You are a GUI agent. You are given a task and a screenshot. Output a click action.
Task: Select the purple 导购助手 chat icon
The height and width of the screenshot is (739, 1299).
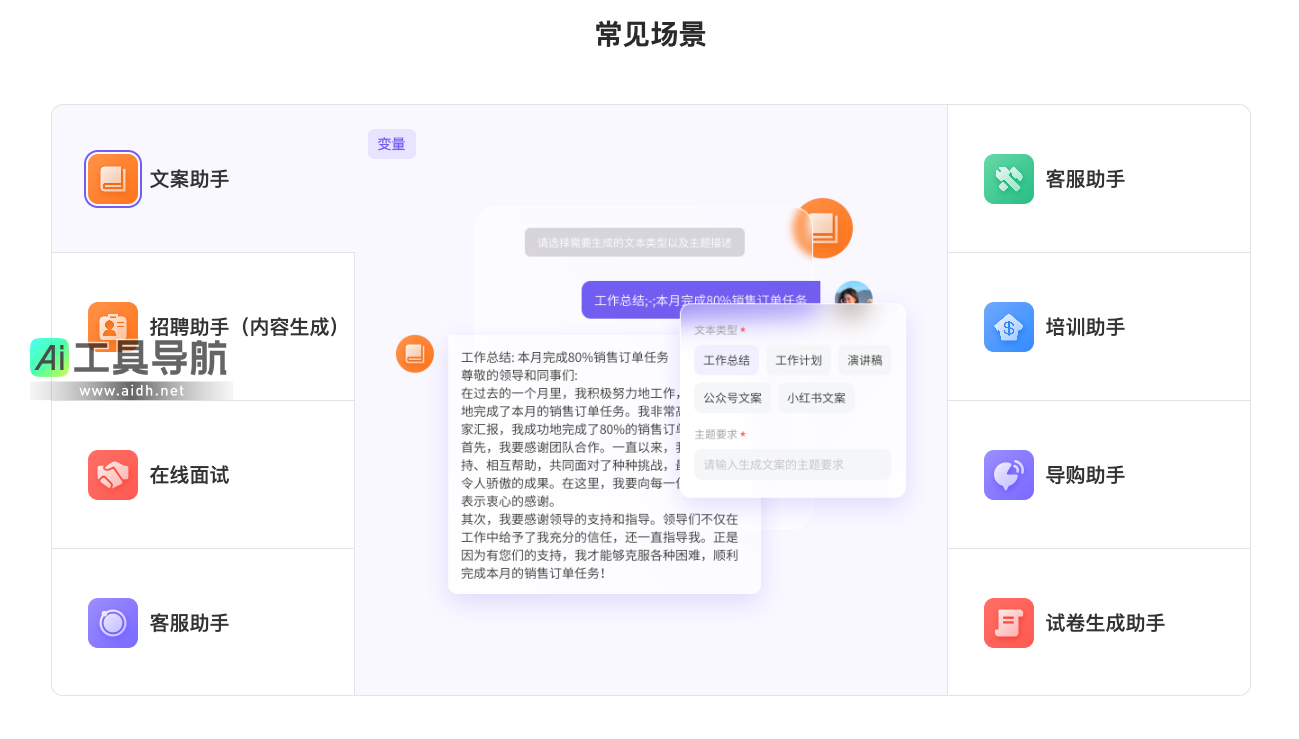pyautogui.click(x=1009, y=475)
